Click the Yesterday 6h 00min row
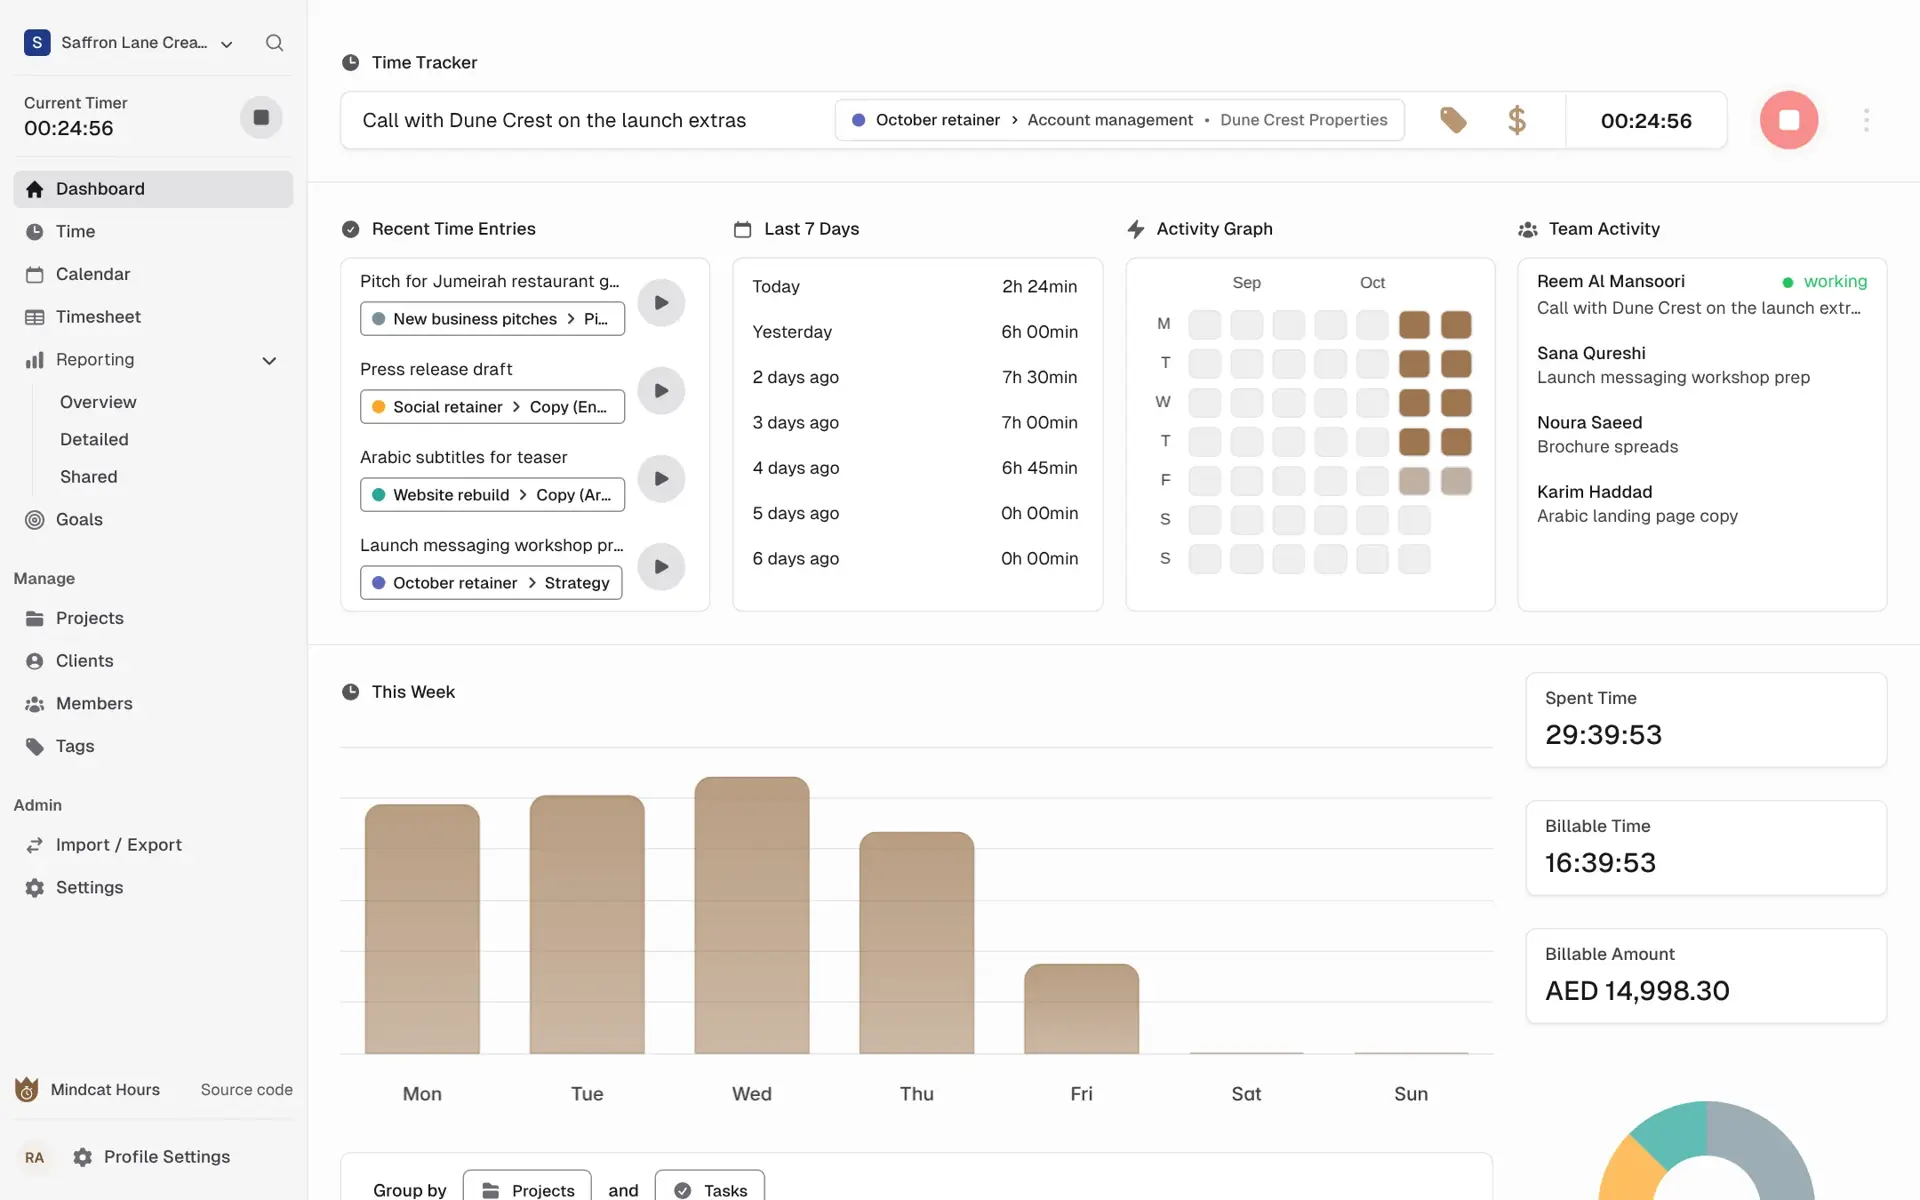Screen dimensions: 1920x1200 [915, 332]
